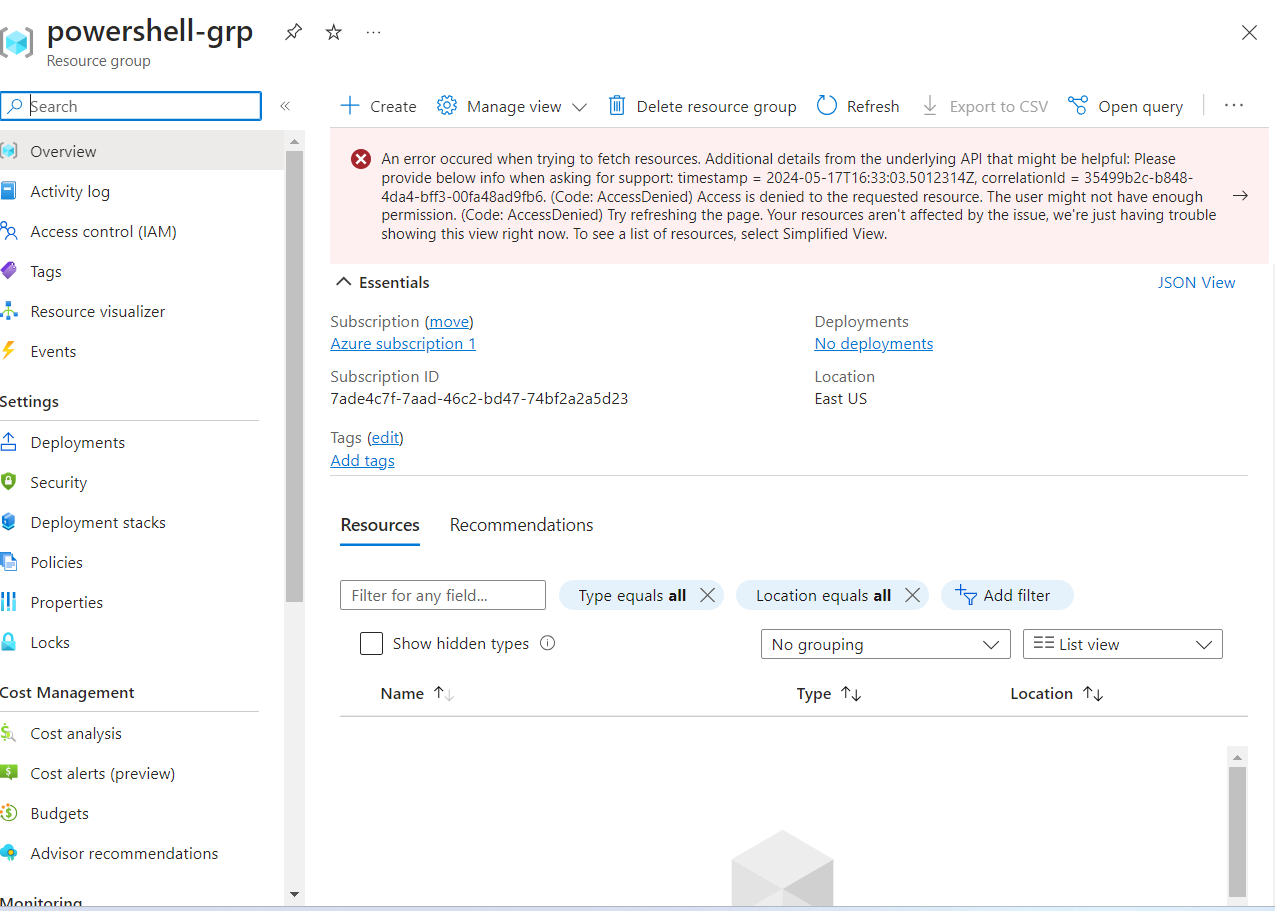Click the resource list scrollbar thumb
Screen dimensions: 1275x911
1237,831
